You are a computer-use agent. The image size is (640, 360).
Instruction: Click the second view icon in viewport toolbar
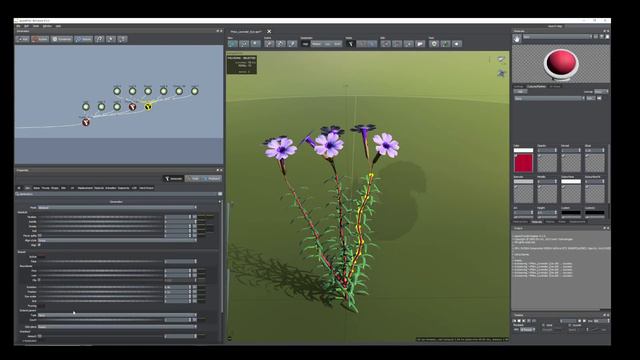pos(244,44)
